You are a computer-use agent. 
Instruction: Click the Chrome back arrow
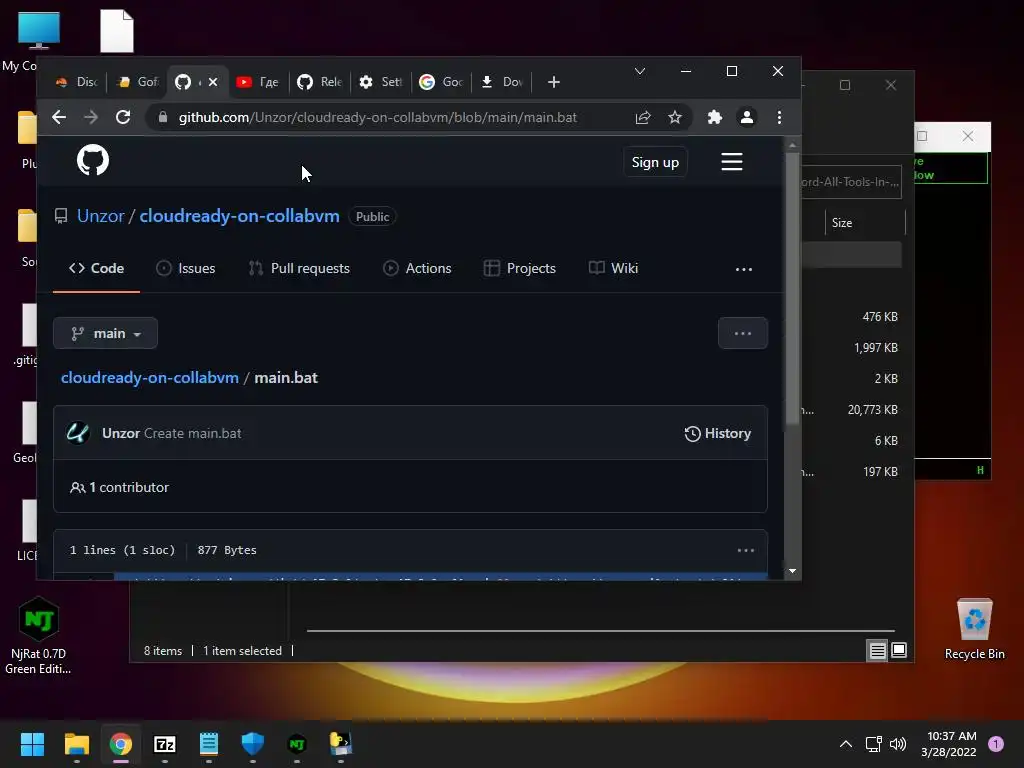point(59,118)
